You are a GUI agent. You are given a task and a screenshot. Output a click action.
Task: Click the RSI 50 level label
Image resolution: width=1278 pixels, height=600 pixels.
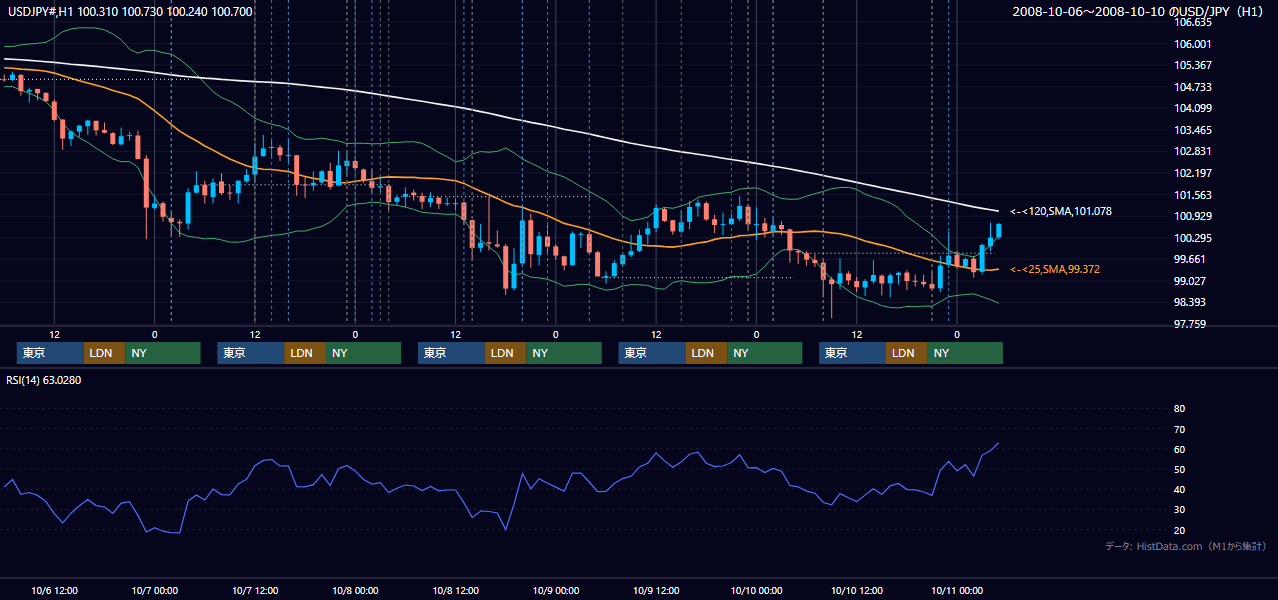1179,469
